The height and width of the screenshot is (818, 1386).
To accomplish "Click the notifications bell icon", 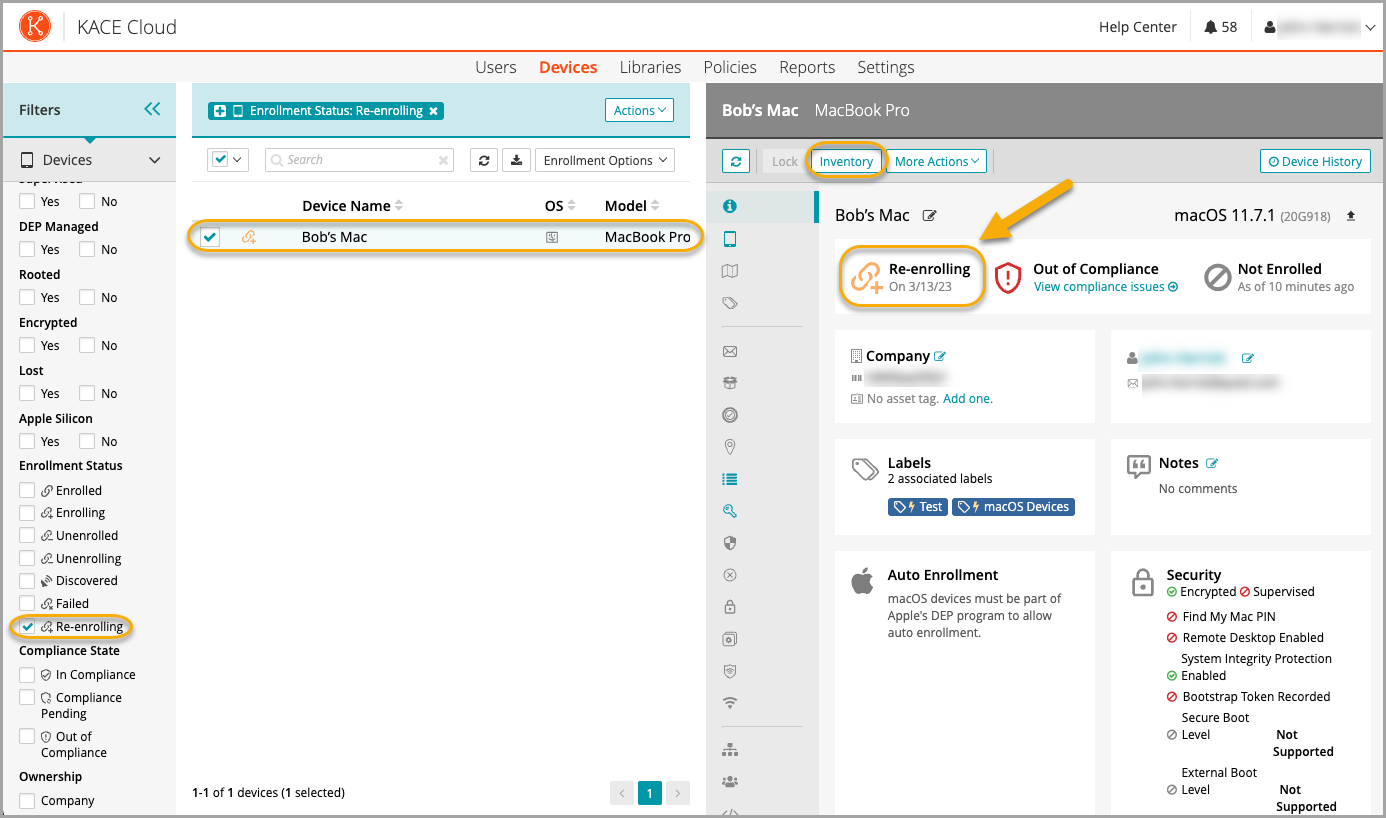I will [1211, 27].
